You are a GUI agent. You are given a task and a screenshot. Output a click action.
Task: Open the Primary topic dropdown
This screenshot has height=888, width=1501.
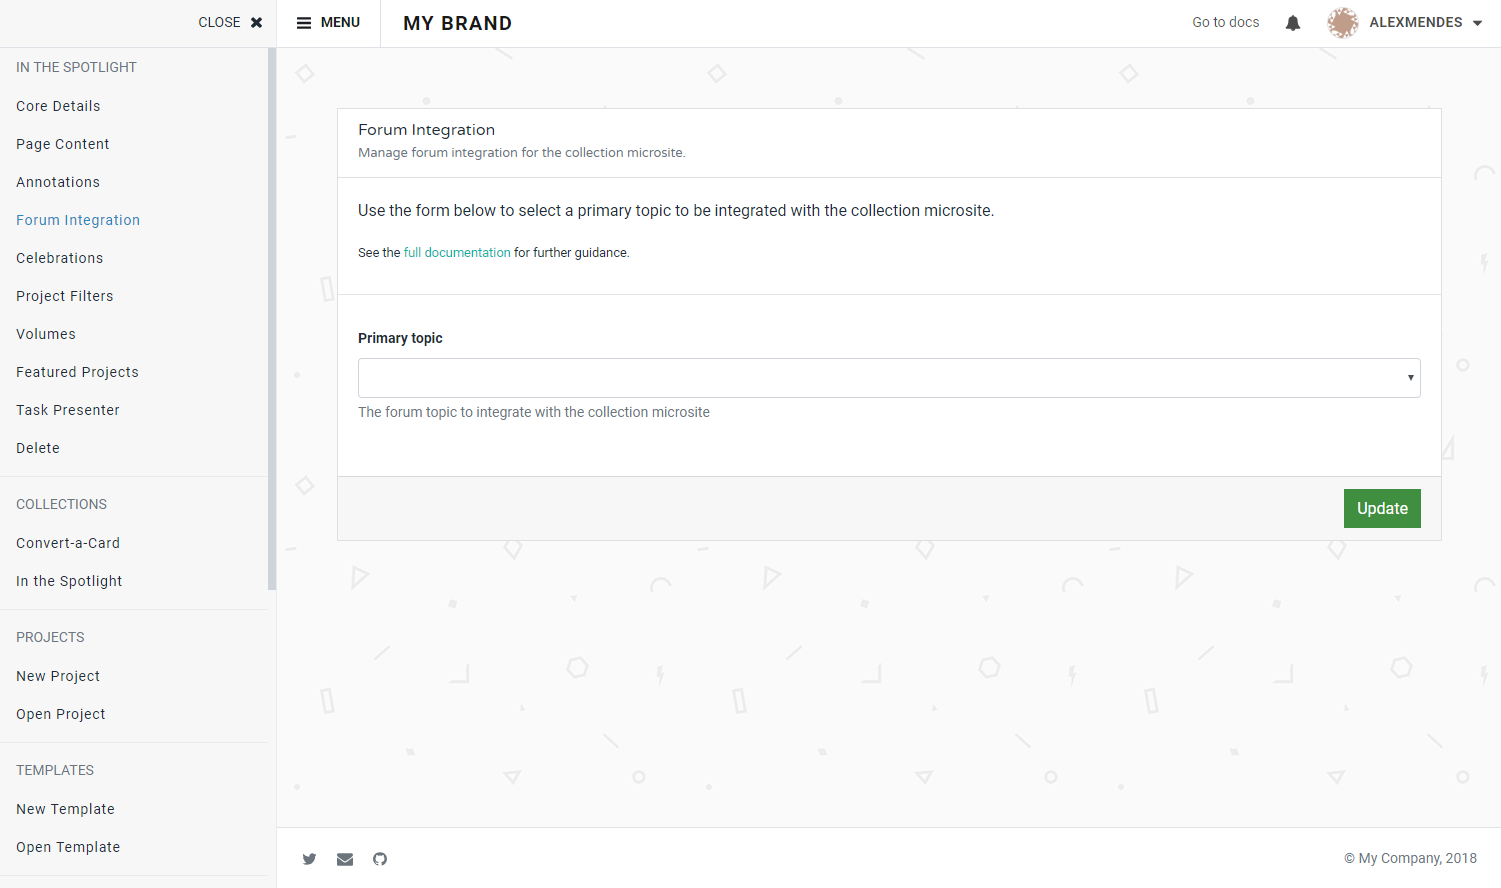888,377
